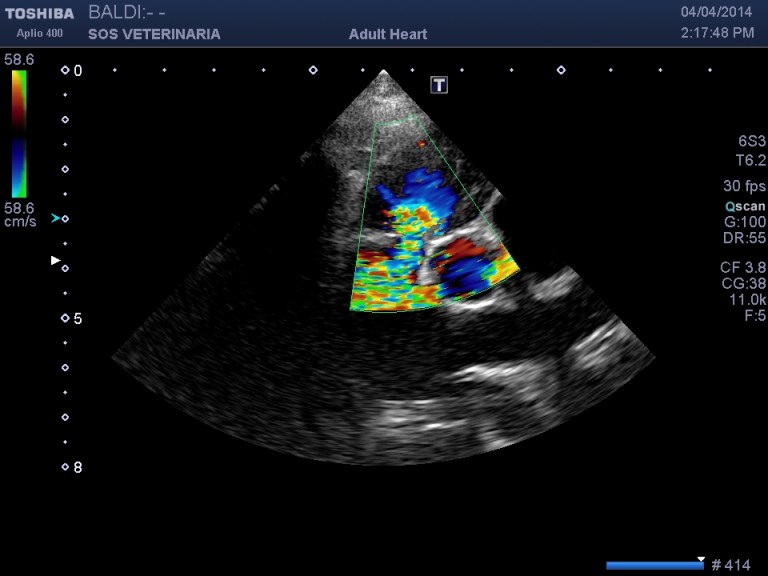
Task: Click the T marker icon near the sector apex
Action: point(439,85)
